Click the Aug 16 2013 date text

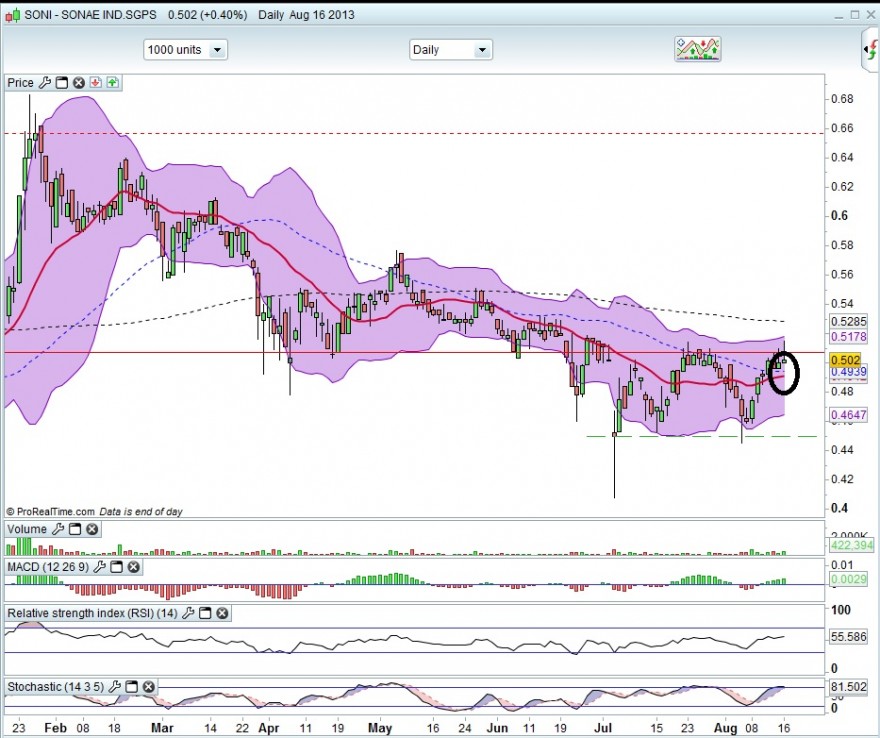(322, 15)
